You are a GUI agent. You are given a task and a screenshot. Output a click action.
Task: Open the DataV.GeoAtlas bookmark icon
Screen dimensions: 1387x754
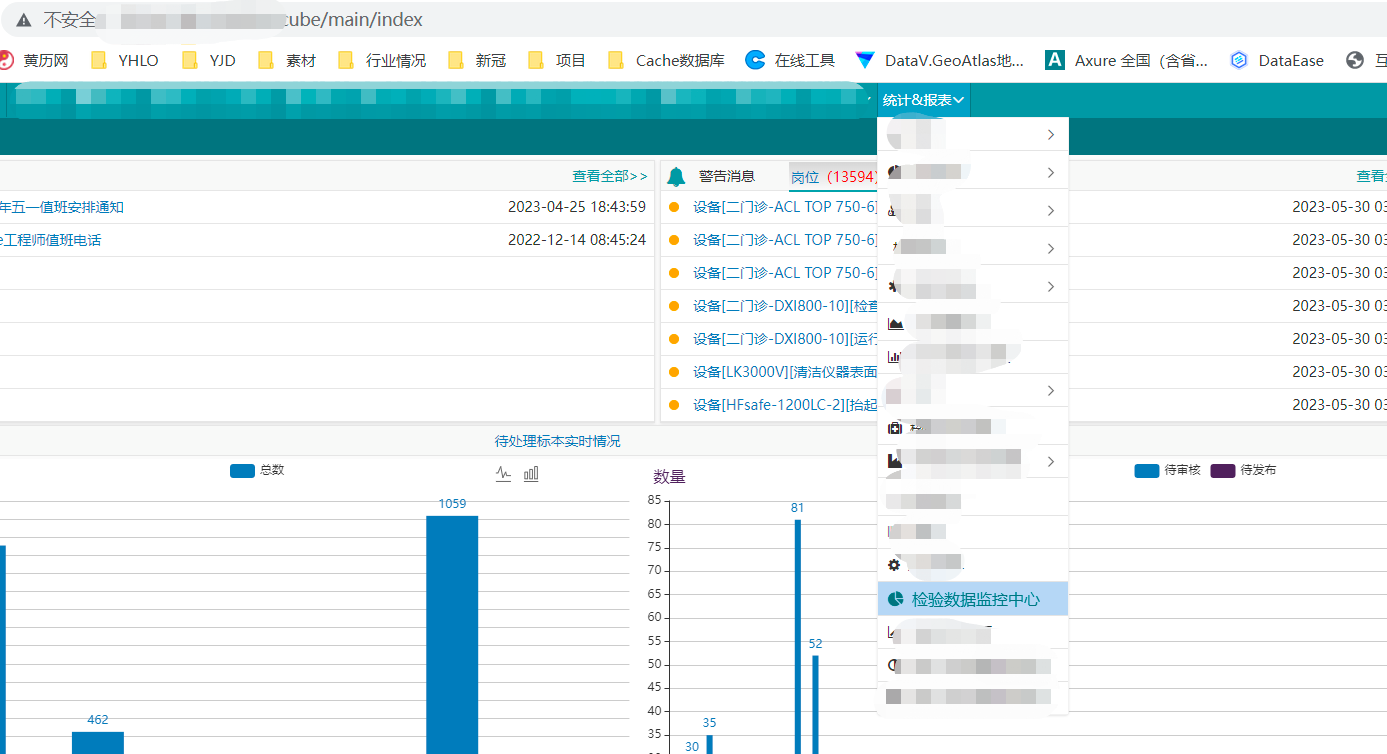point(865,61)
